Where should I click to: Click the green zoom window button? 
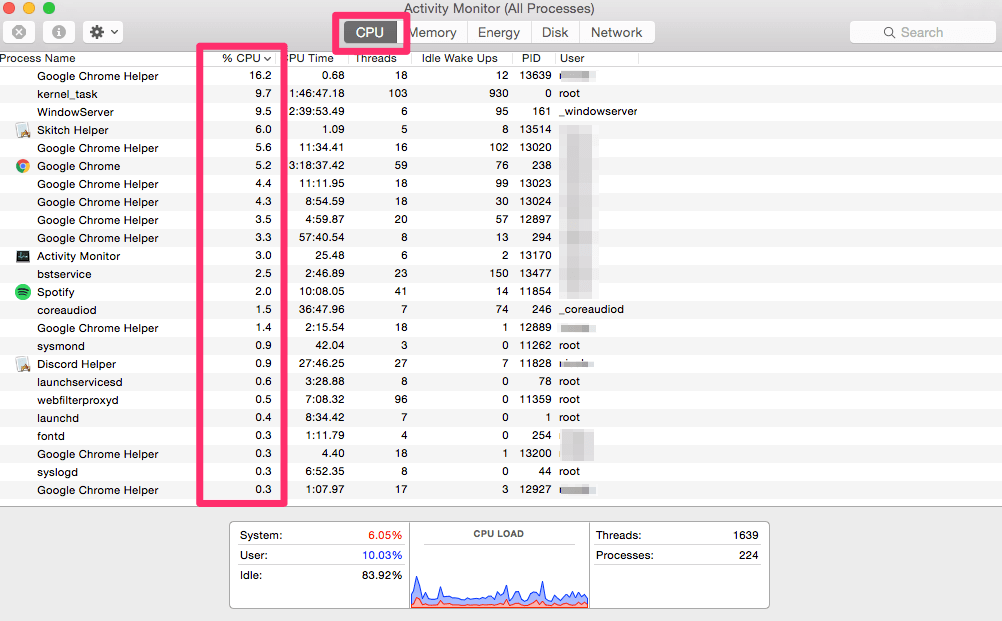click(x=49, y=8)
